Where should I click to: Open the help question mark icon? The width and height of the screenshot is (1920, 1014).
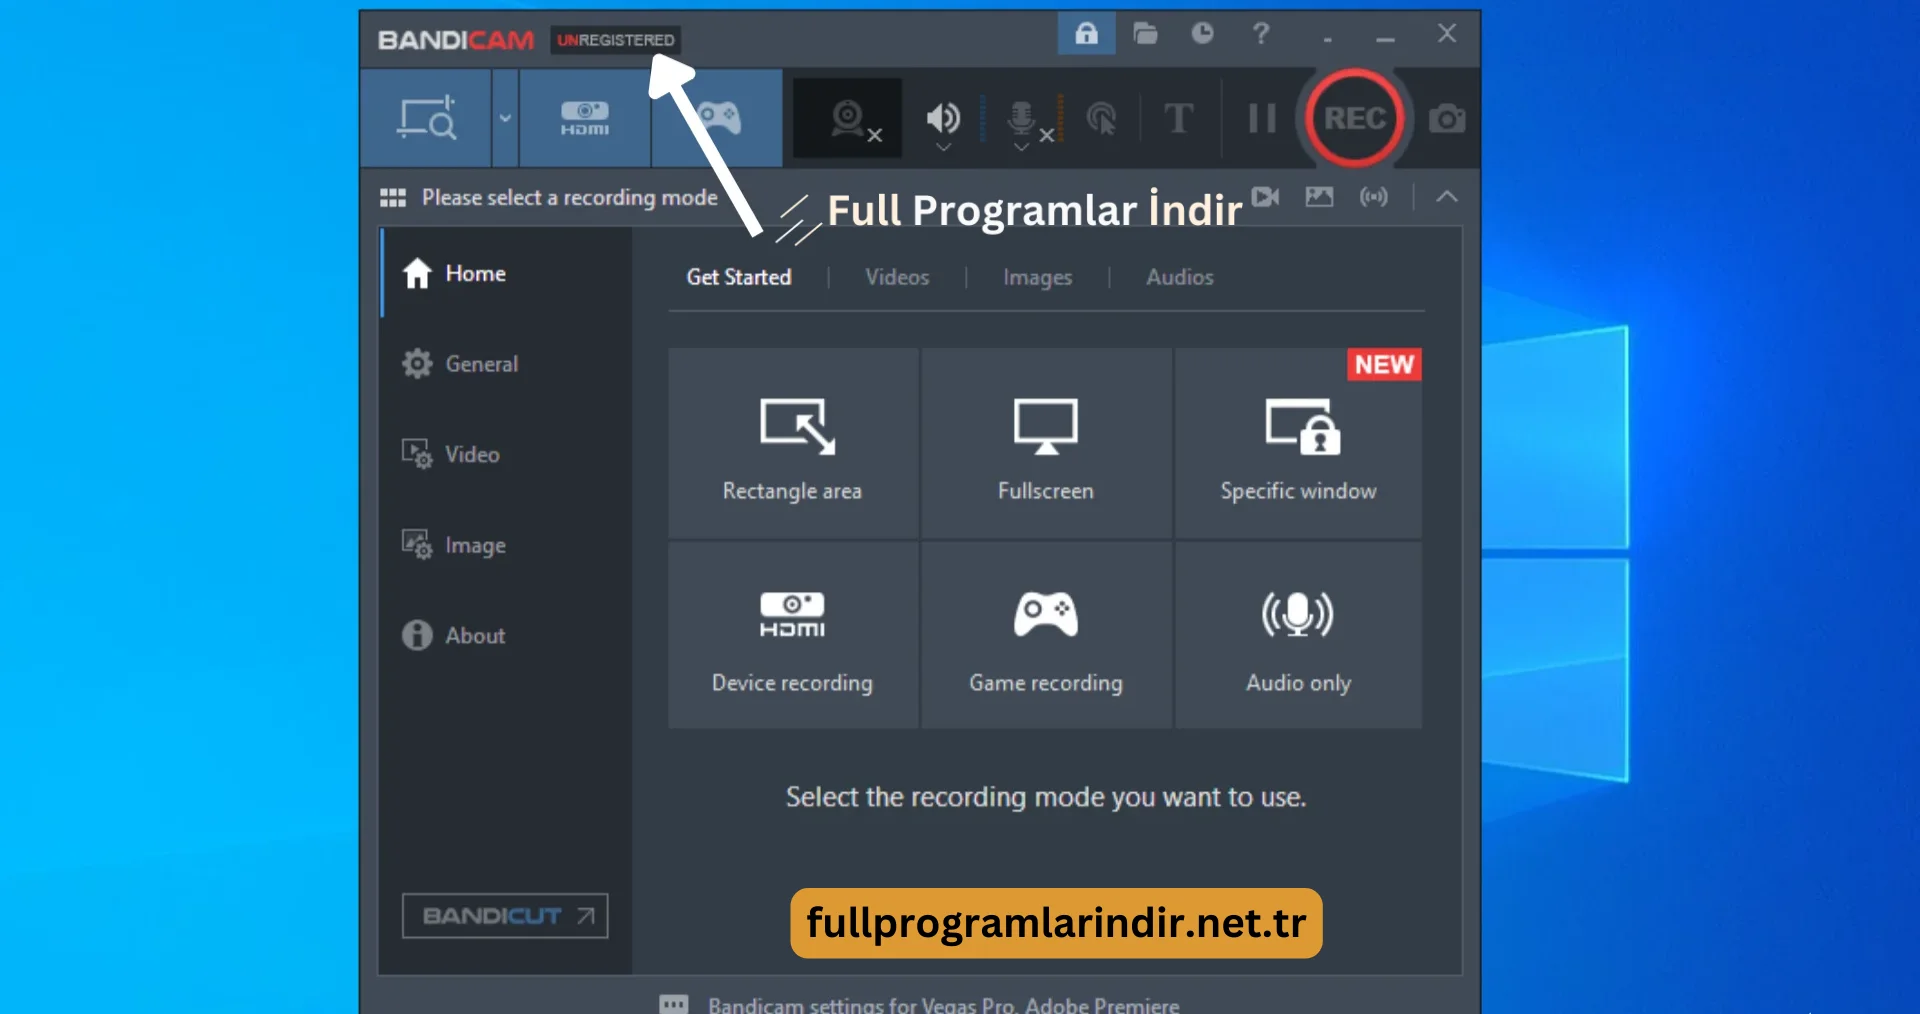[1261, 33]
